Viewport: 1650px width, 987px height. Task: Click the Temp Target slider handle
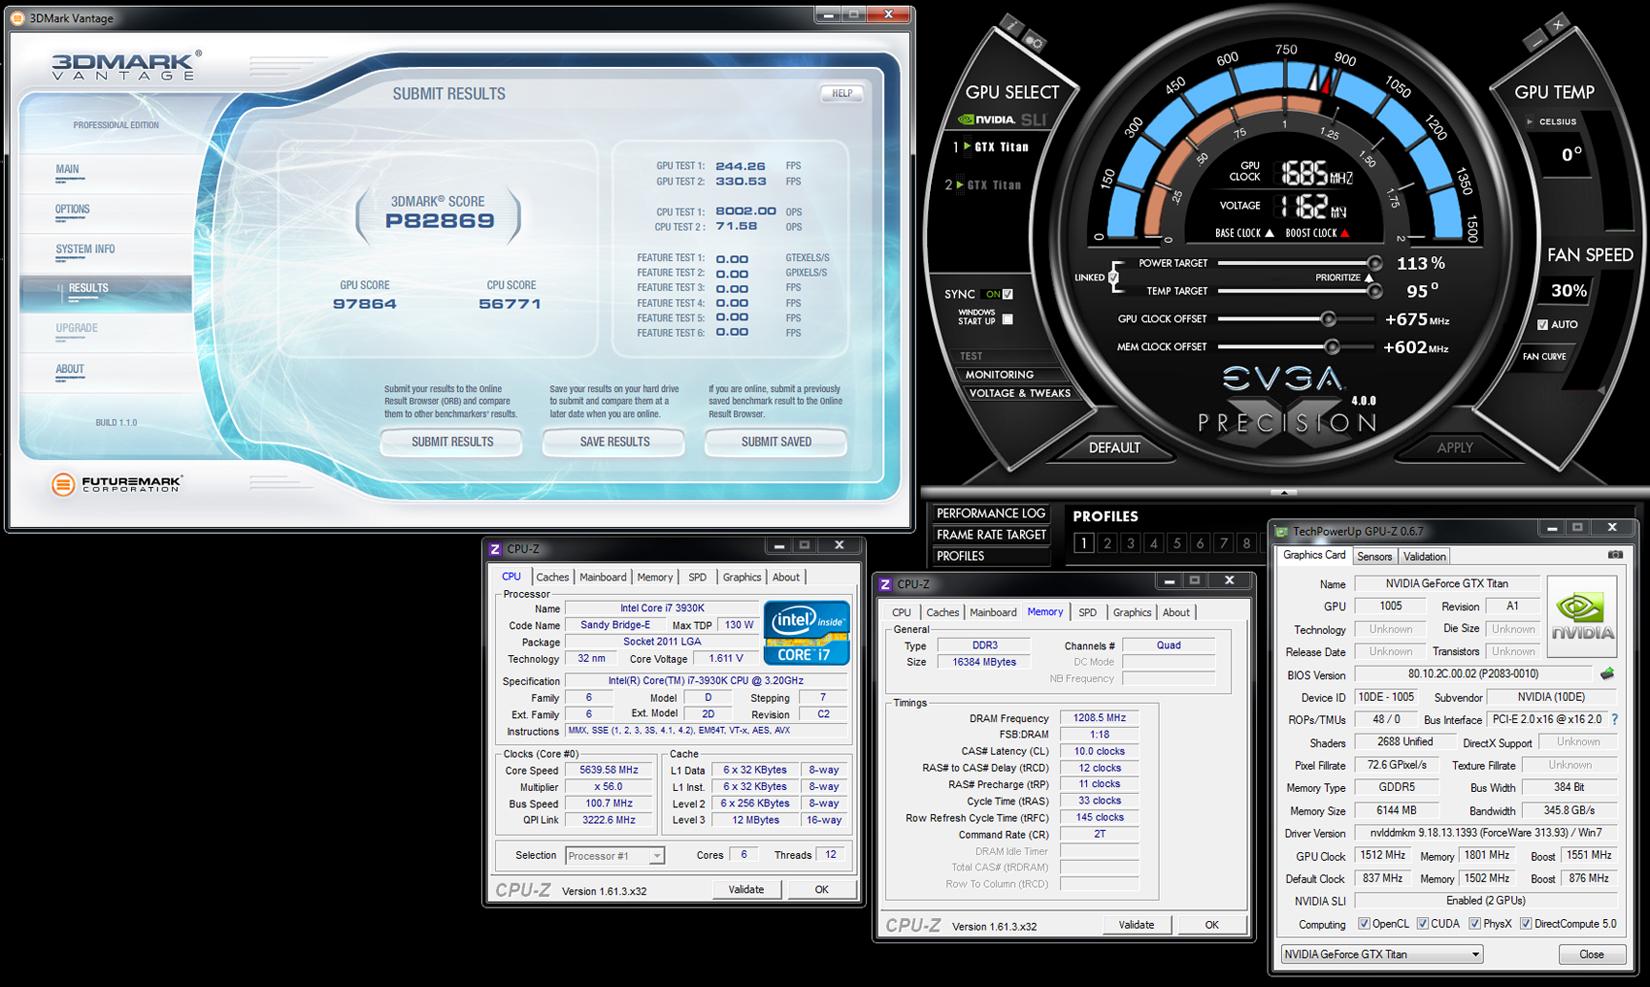pyautogui.click(x=1375, y=291)
